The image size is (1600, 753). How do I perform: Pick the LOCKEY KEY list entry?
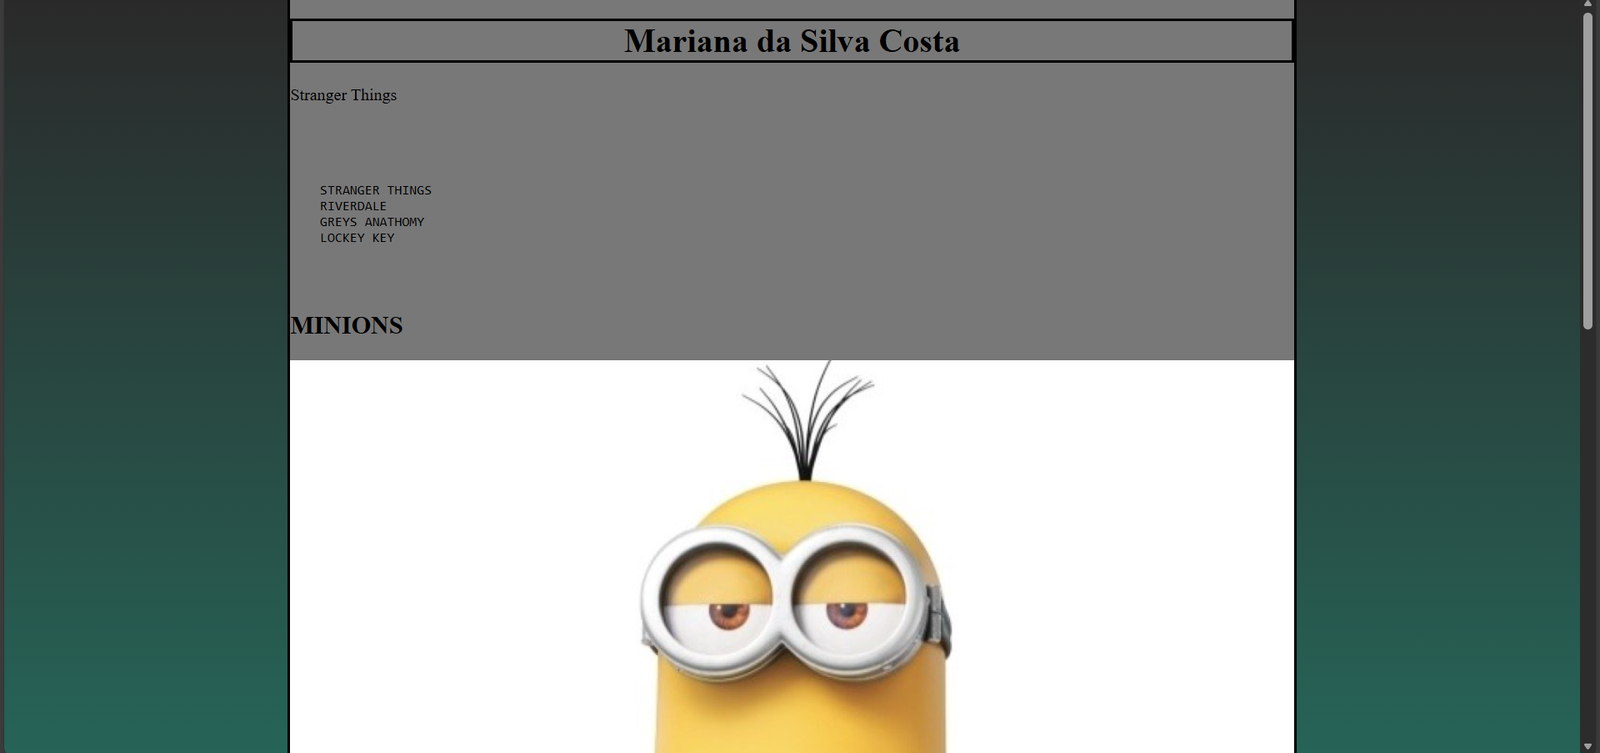click(x=357, y=238)
